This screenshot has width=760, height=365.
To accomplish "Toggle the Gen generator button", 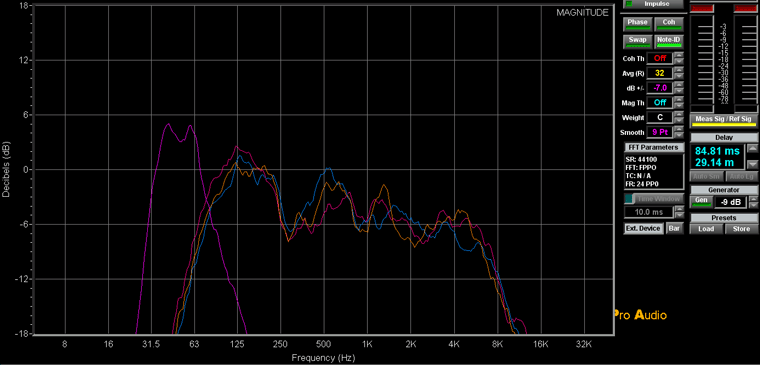I will tap(701, 201).
